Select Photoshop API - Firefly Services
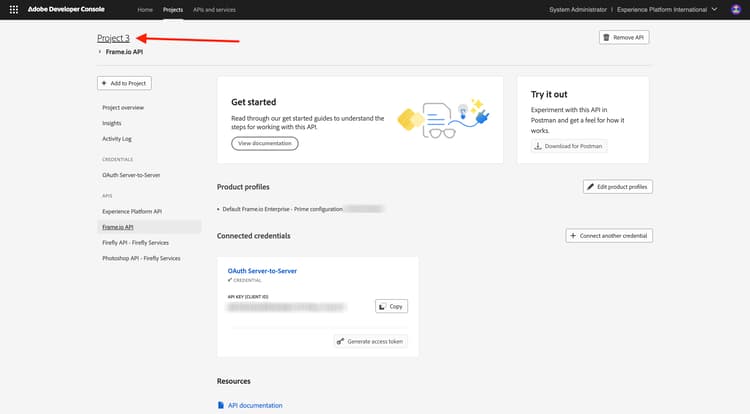Viewport: 750px width, 414px height. [x=141, y=258]
